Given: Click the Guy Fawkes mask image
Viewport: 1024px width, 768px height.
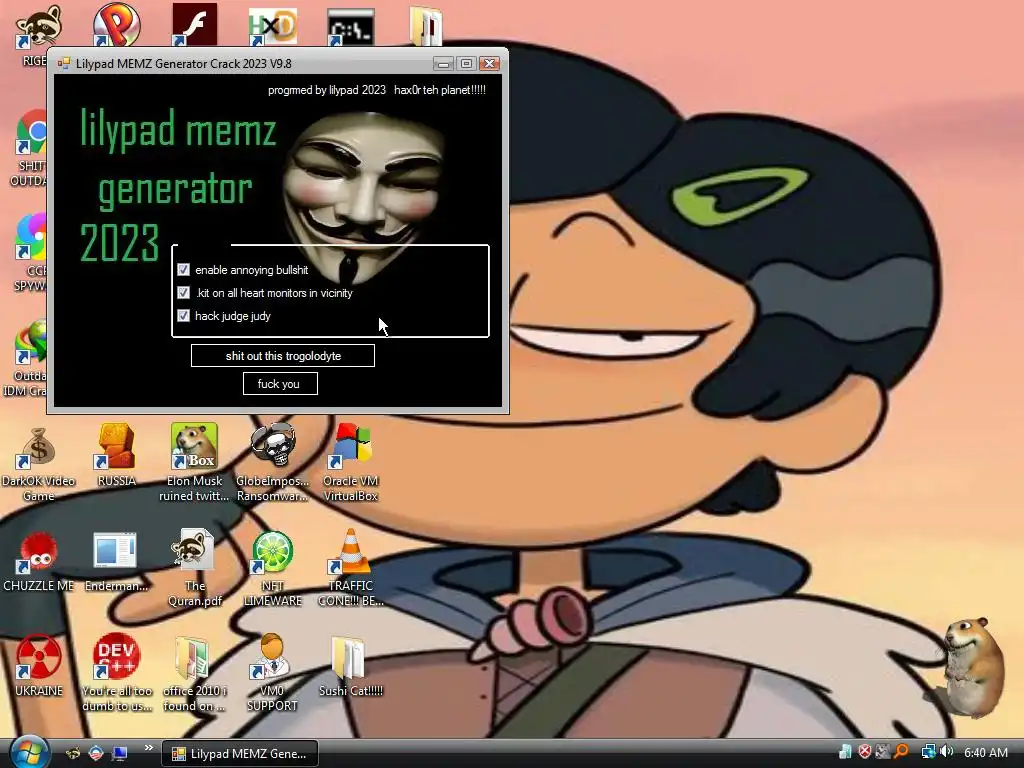Looking at the screenshot, I should tap(362, 196).
